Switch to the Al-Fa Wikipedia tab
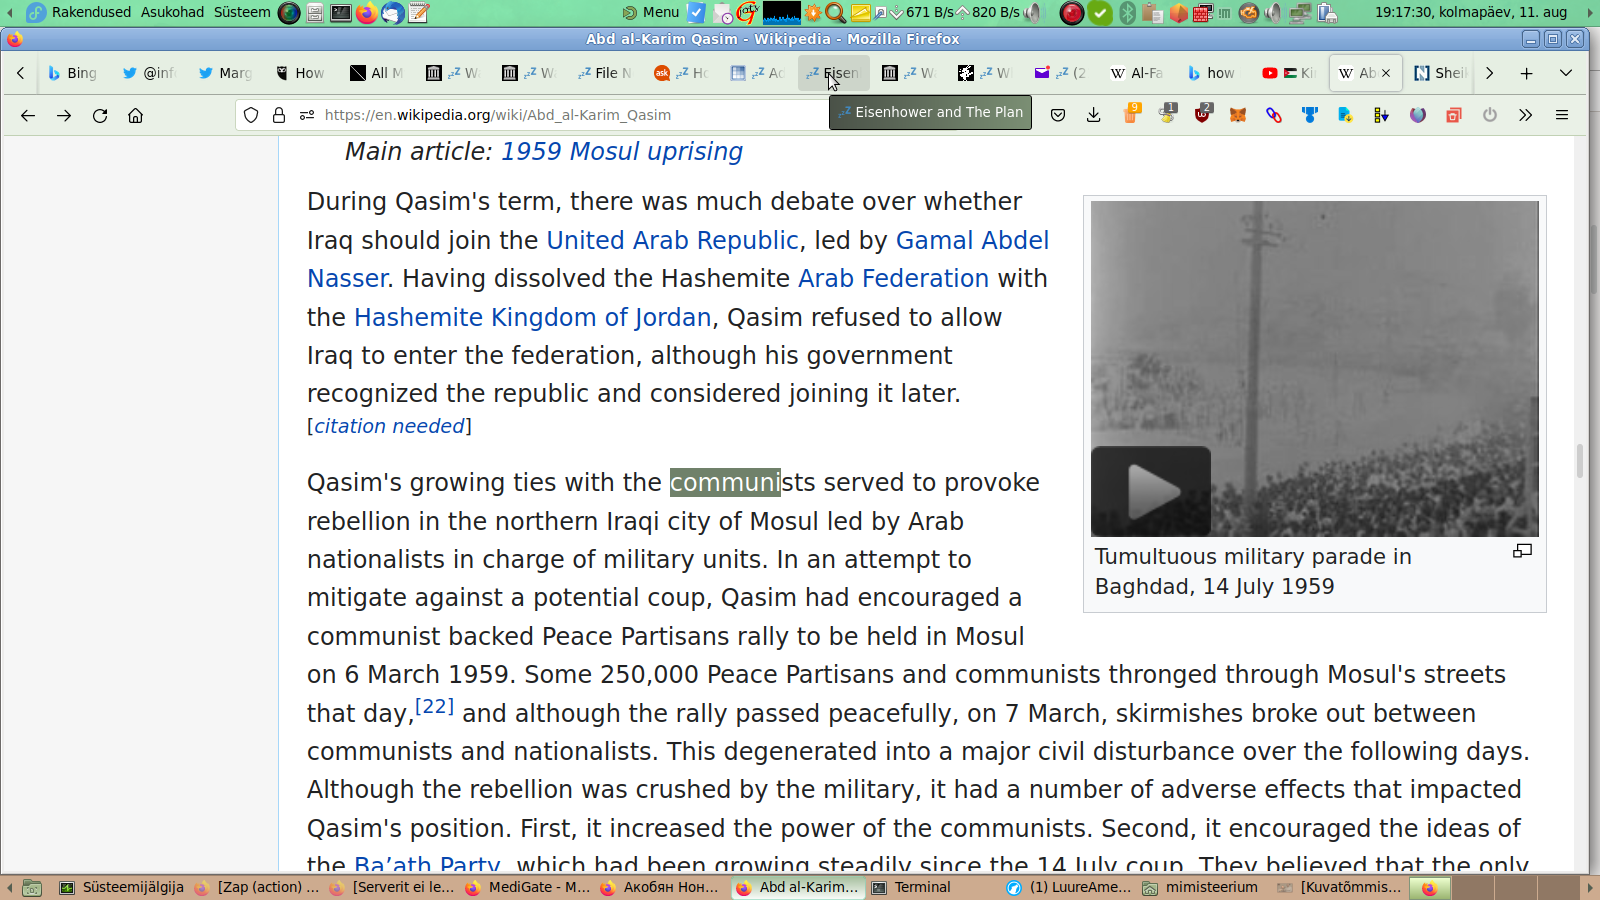Viewport: 1600px width, 900px height. pyautogui.click(x=1137, y=73)
